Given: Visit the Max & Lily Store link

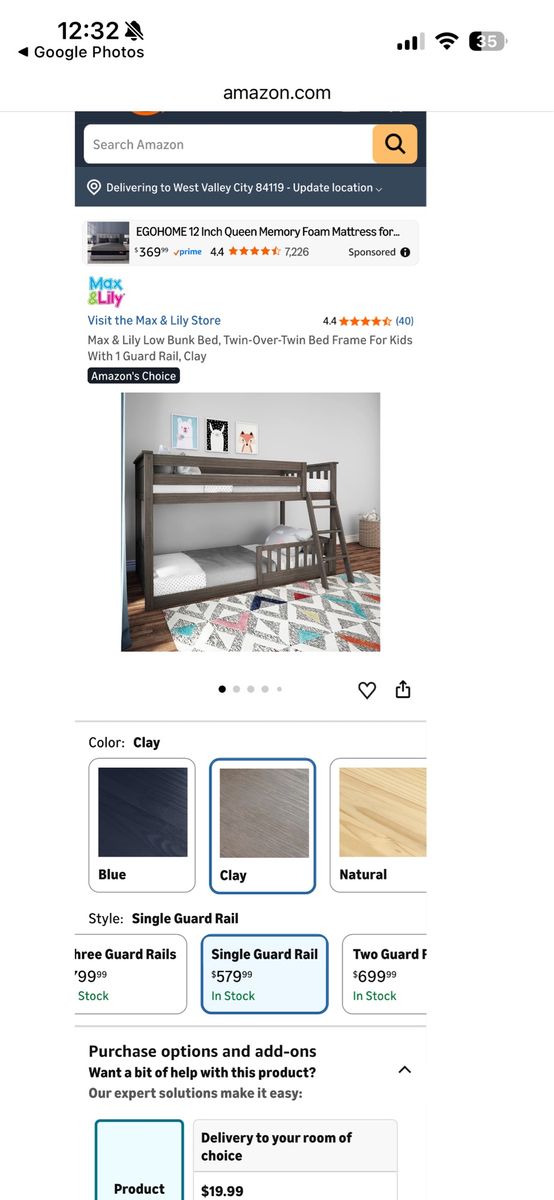Looking at the screenshot, I should 154,320.
